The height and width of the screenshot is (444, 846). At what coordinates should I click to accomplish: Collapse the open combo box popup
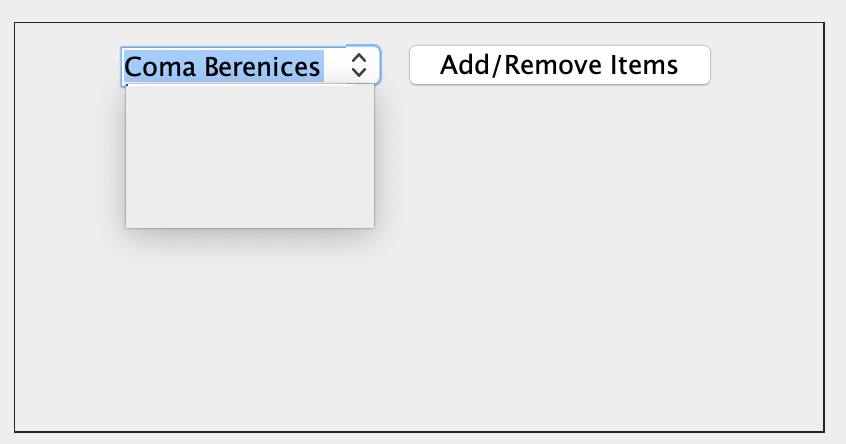click(361, 66)
